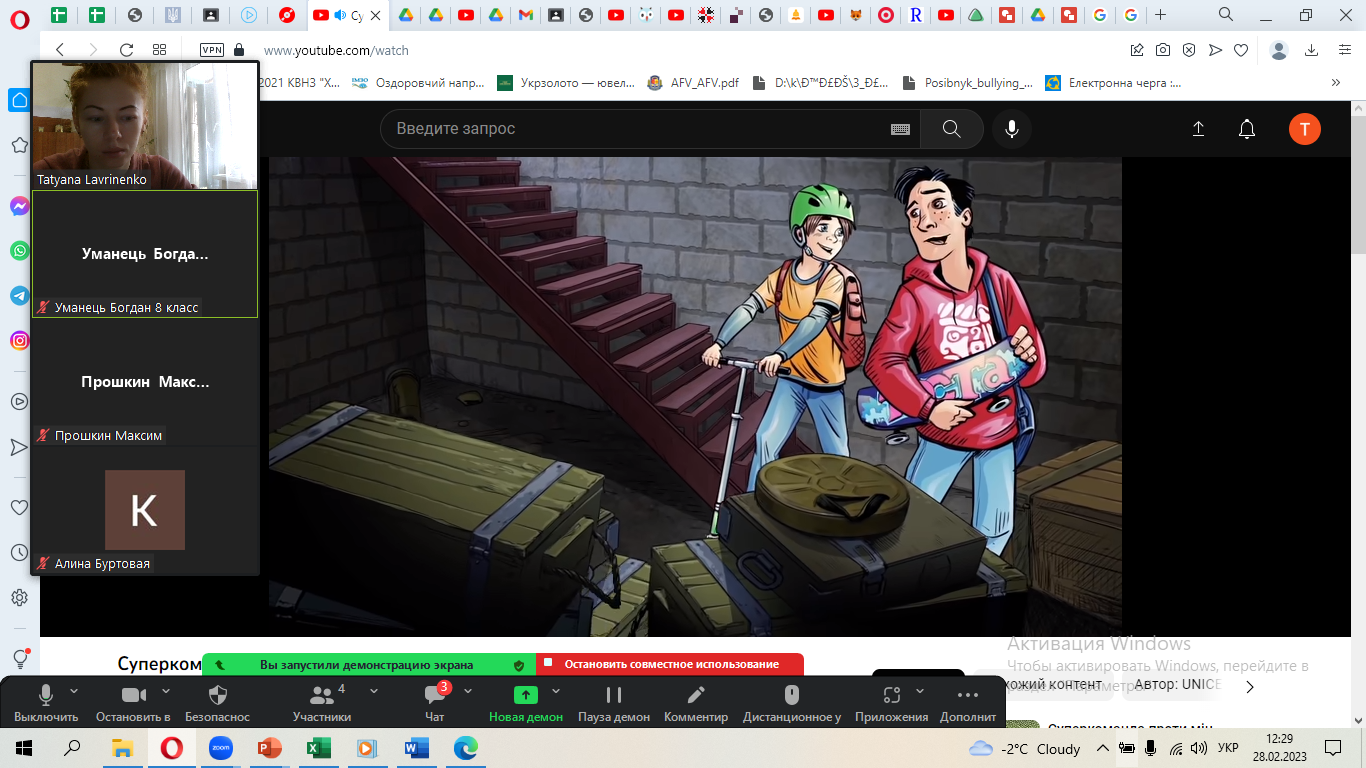This screenshot has height=768, width=1366.
Task: Open the orange T account avatar
Action: coord(1305,129)
